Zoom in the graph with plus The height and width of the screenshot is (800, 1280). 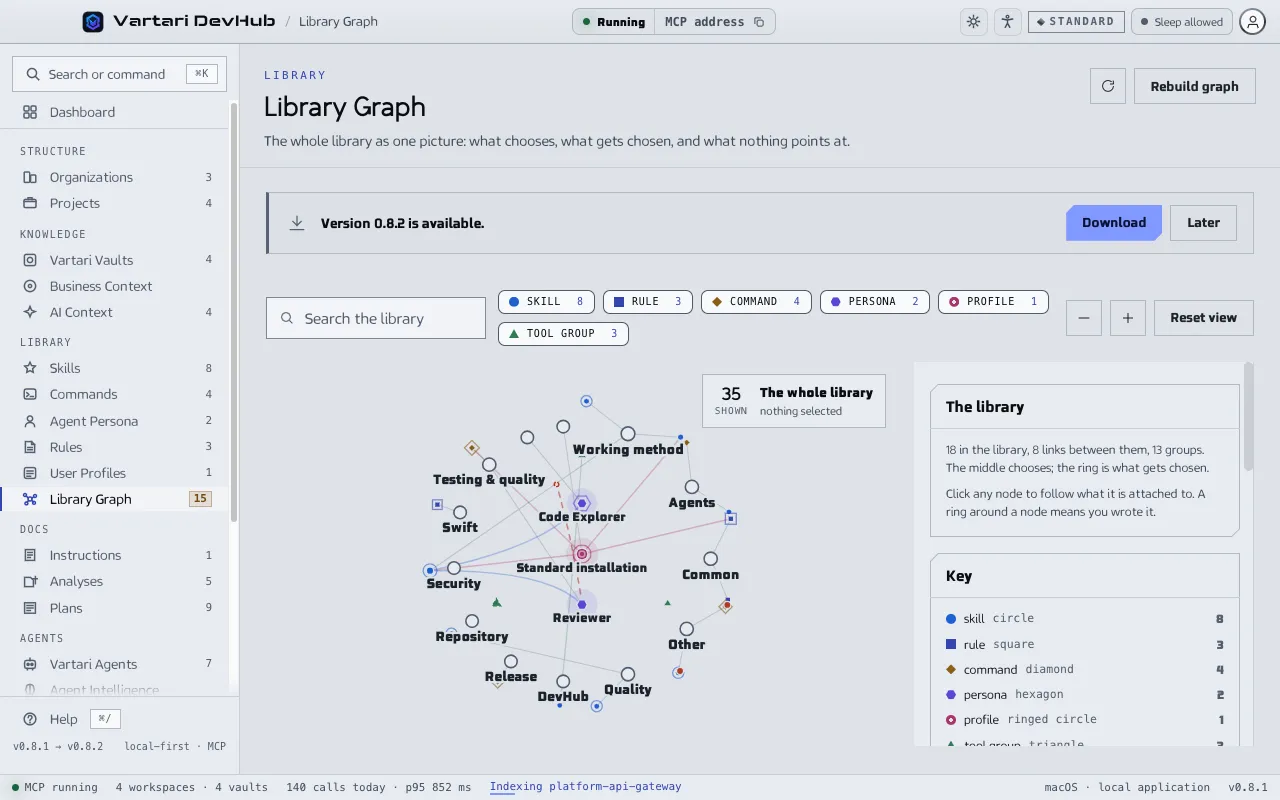coord(1128,318)
